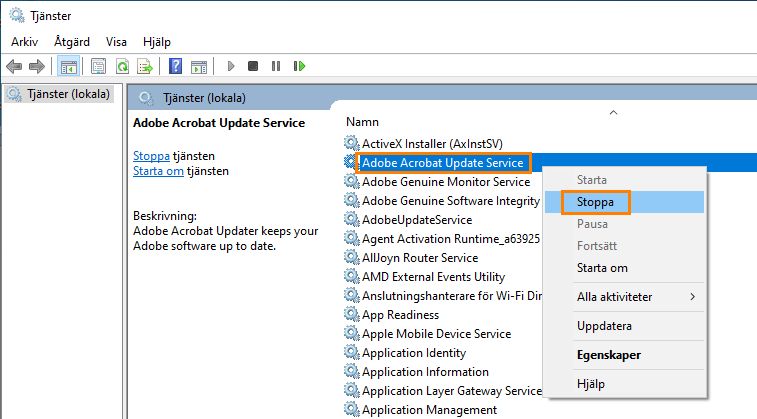Open the Arkiv menu
Viewport: 757px width, 419px height.
coord(24,41)
